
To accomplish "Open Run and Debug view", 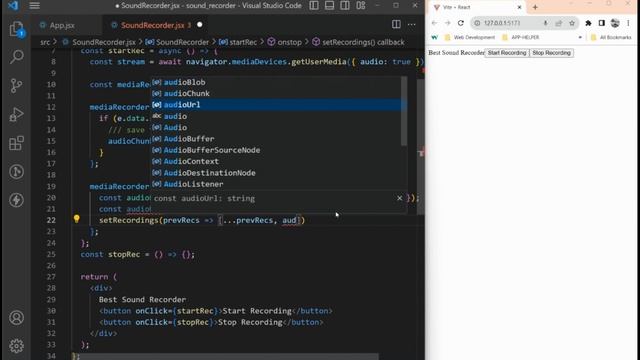I will coord(16,114).
